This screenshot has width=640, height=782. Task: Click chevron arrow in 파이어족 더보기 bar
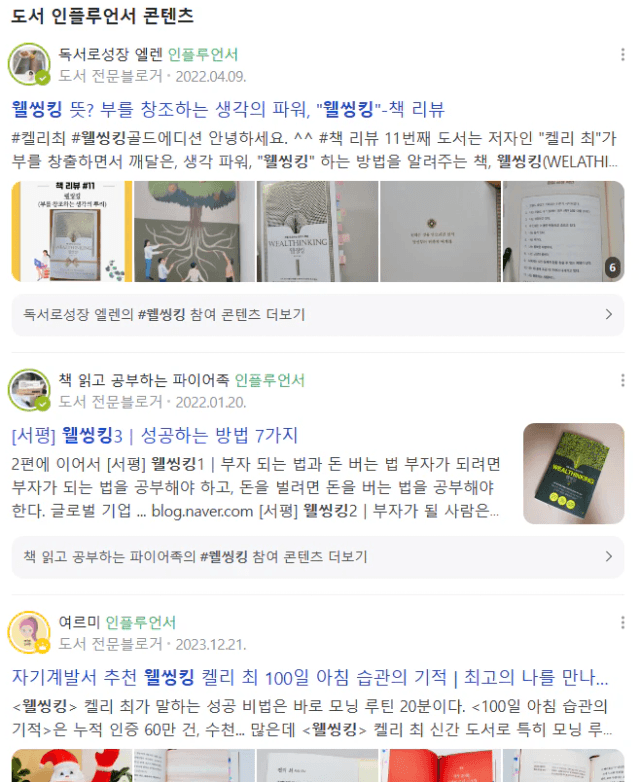point(609,557)
